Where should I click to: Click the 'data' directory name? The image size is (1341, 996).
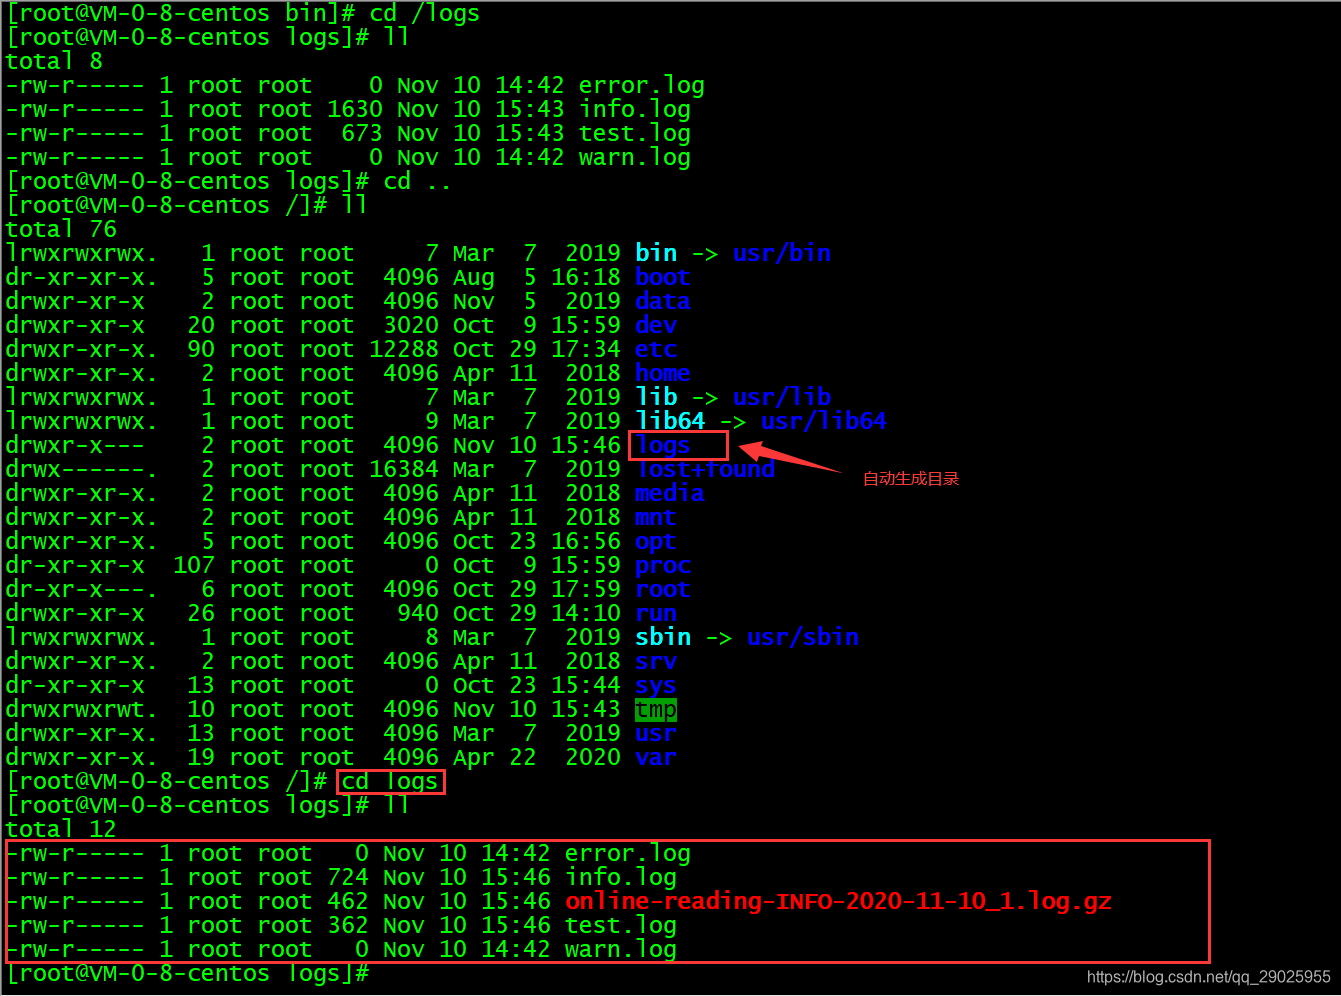(x=662, y=302)
